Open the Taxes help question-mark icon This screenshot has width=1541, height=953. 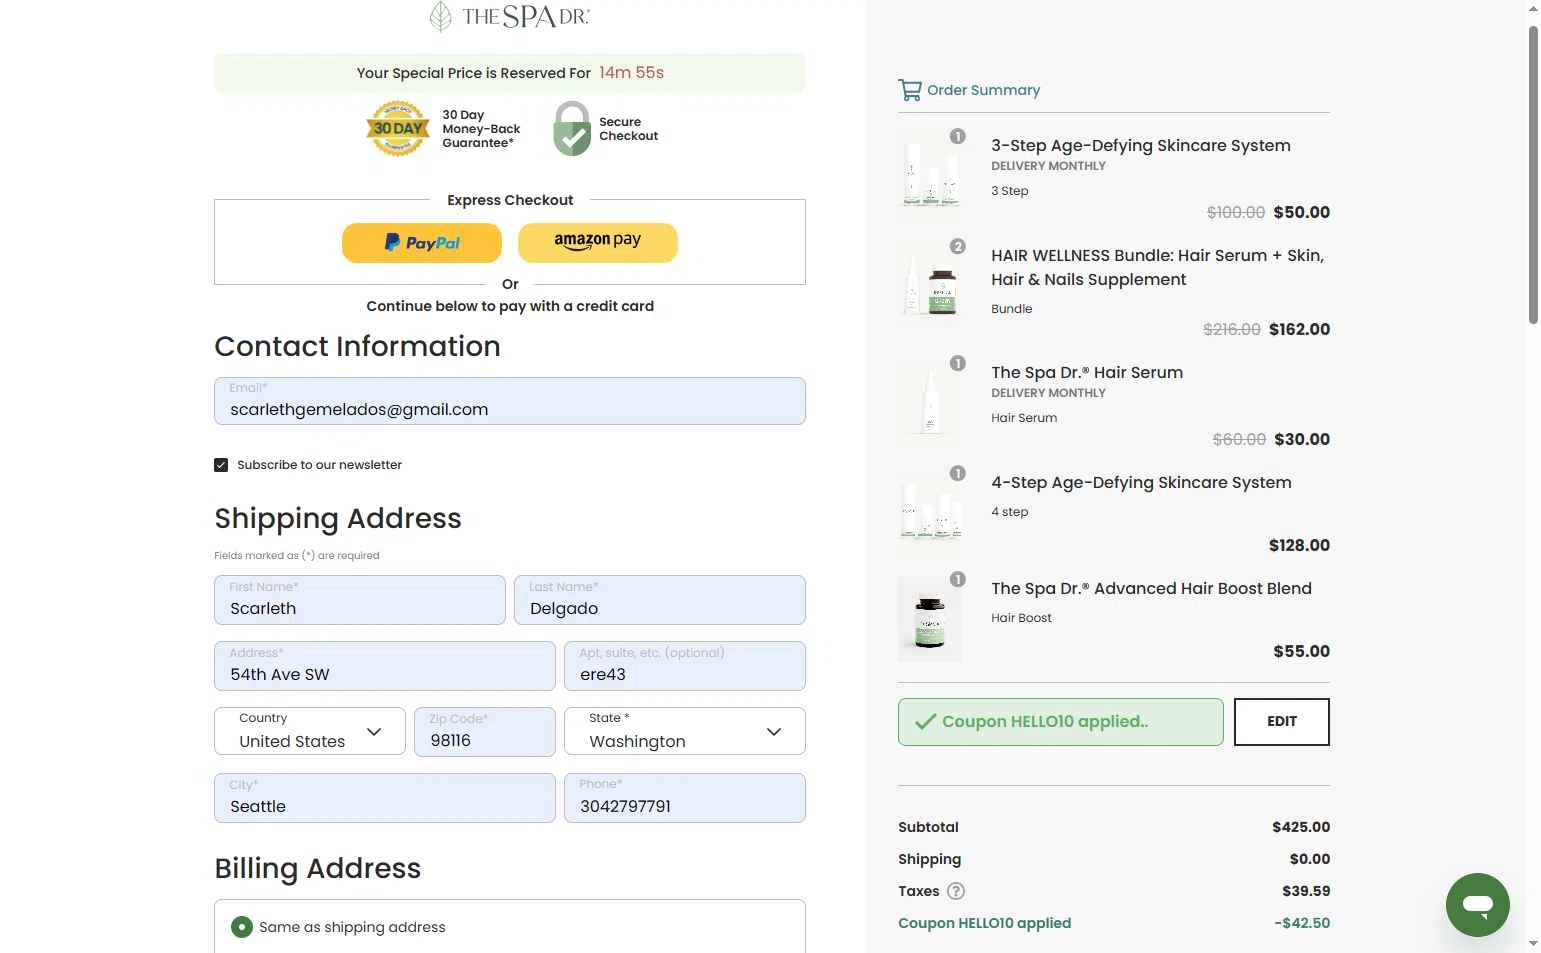(956, 891)
